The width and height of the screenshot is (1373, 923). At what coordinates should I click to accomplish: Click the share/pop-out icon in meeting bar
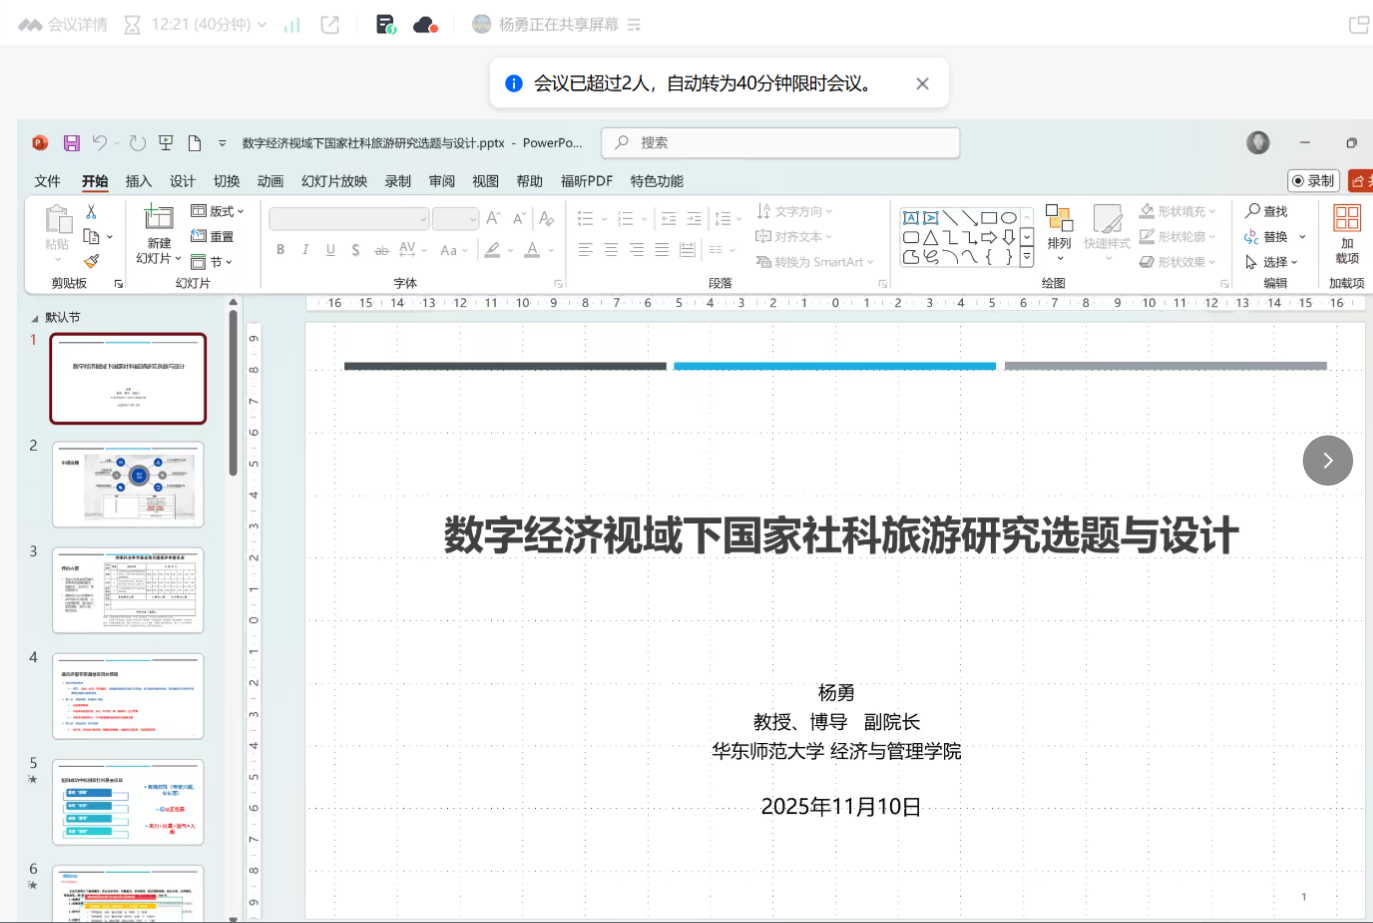330,25
